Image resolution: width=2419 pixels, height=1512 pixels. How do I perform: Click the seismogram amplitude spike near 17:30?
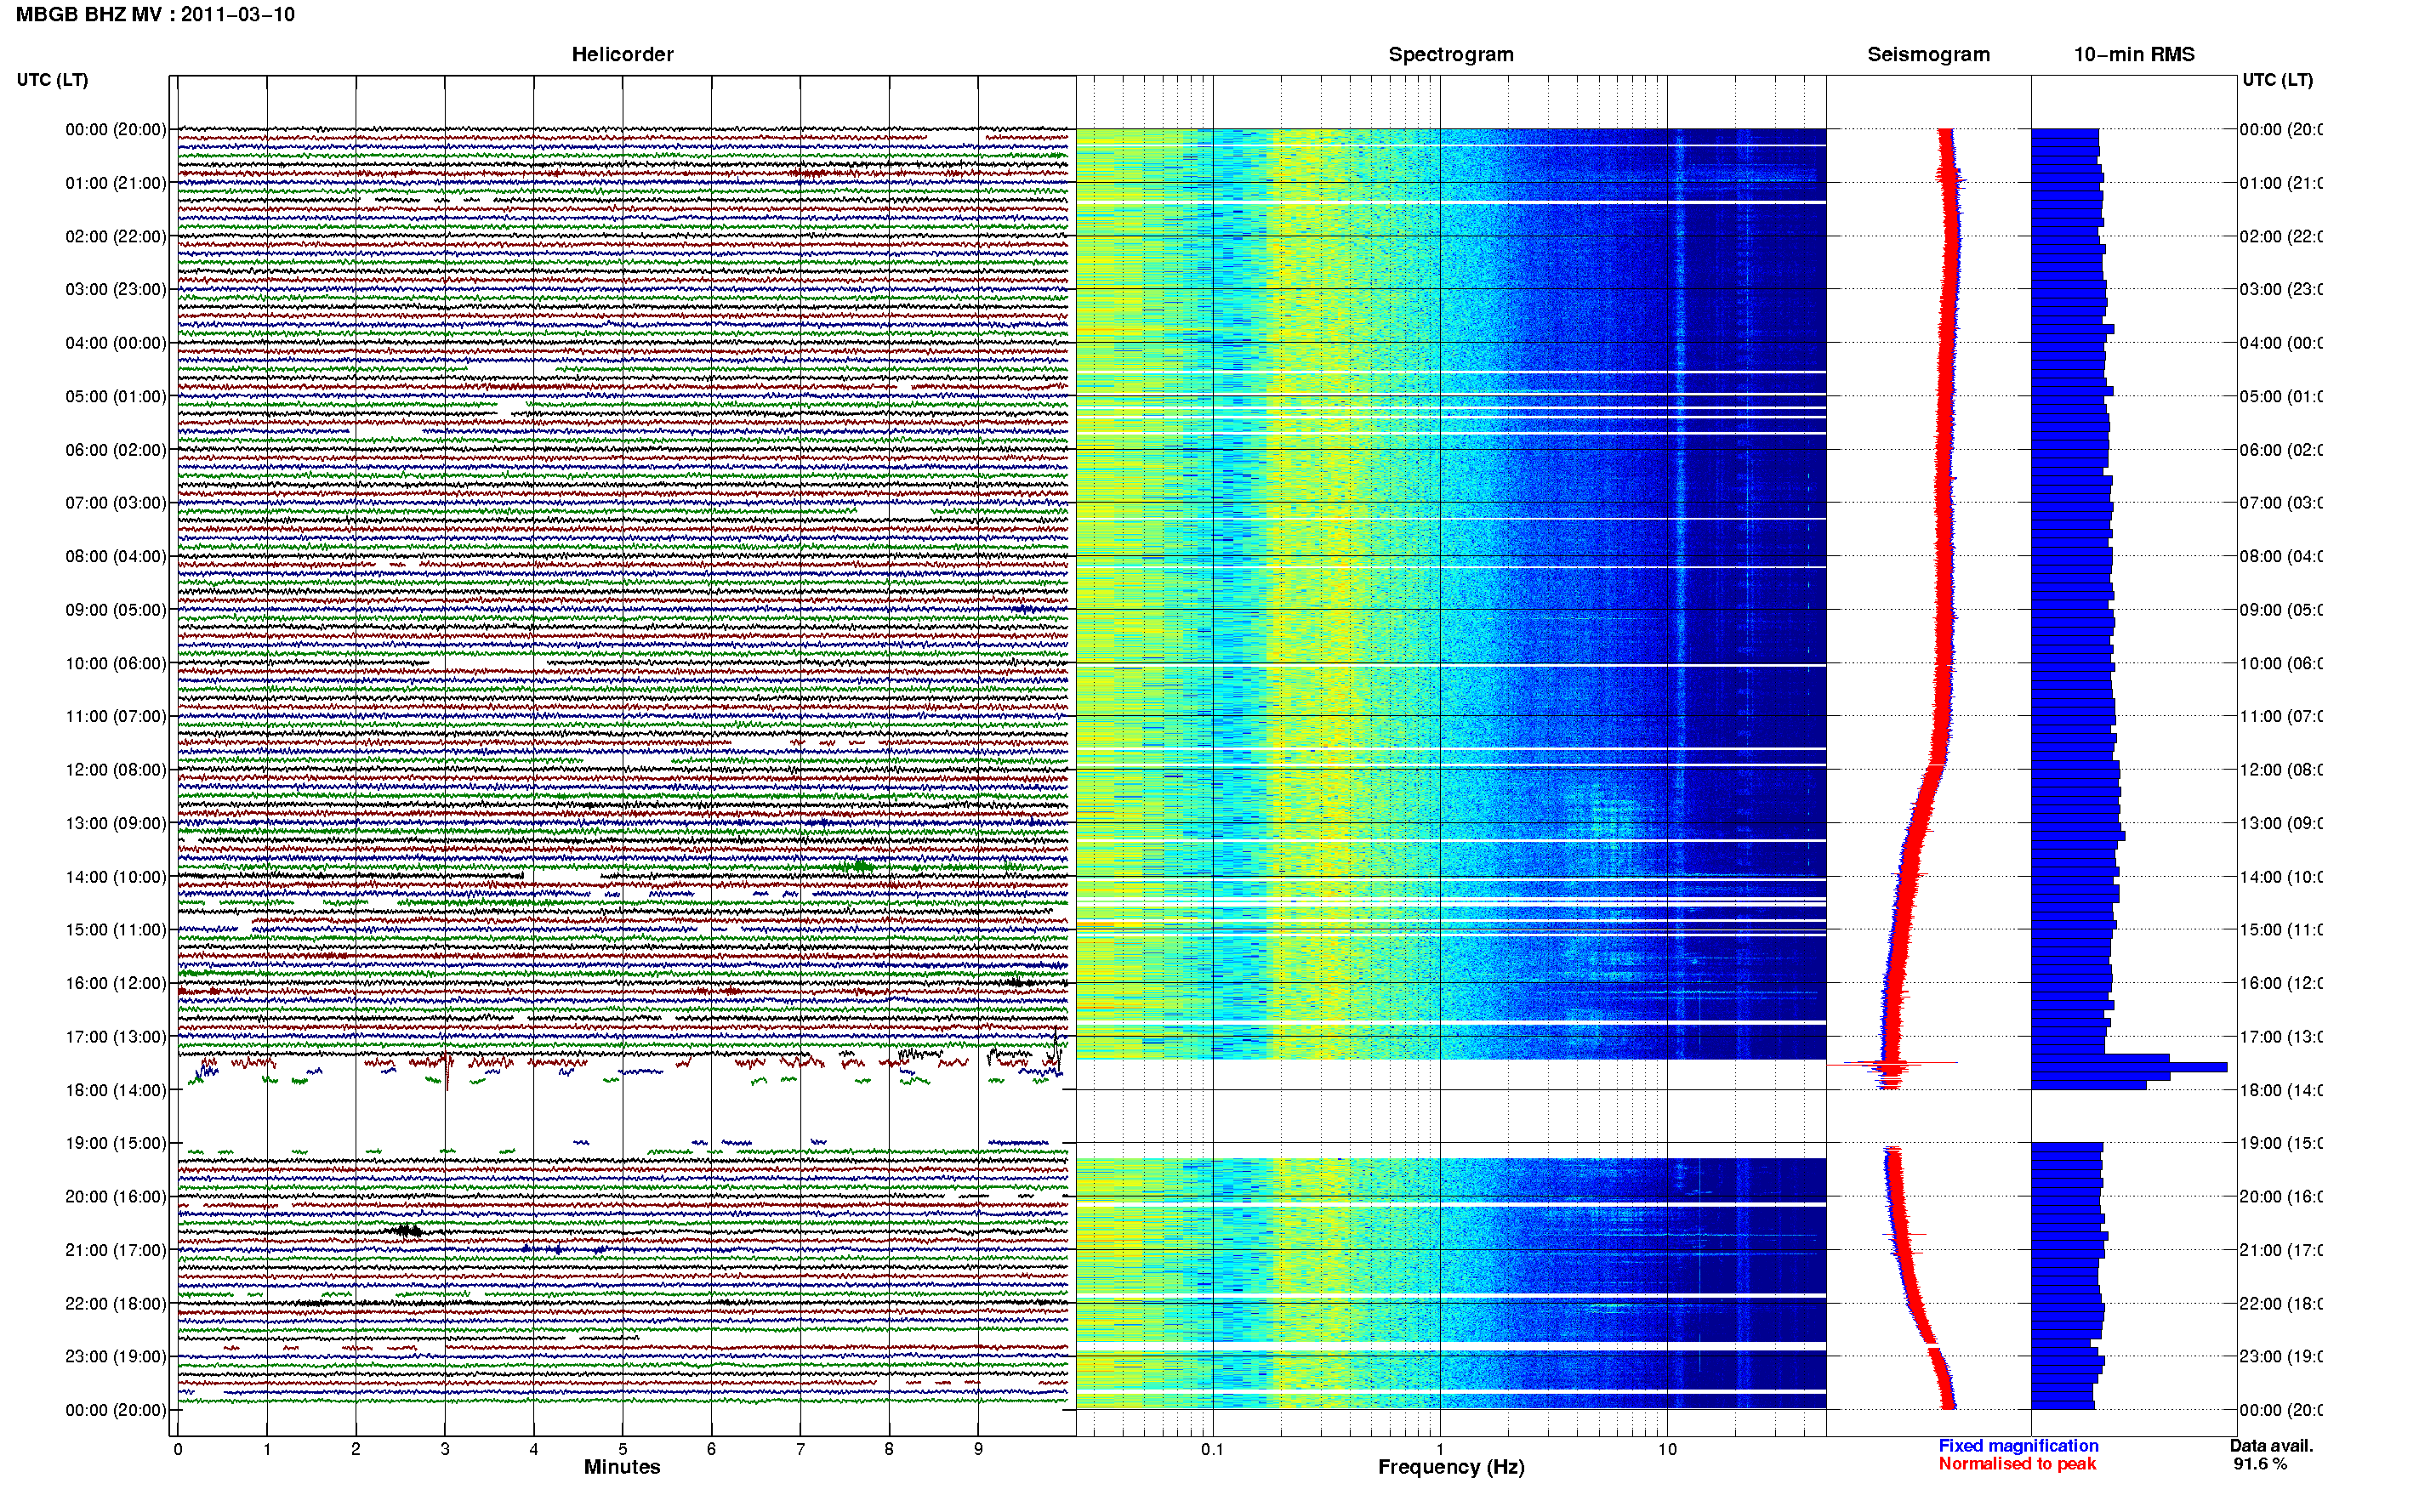click(1892, 1063)
